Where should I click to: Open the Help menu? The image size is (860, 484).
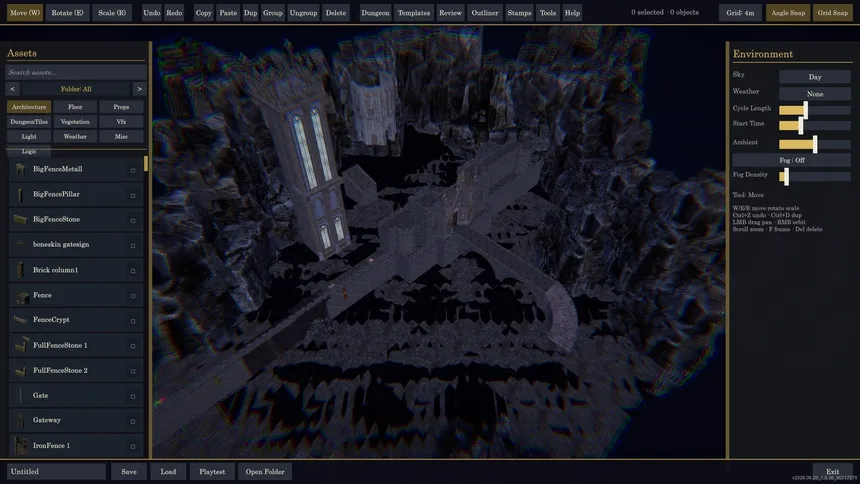[572, 13]
